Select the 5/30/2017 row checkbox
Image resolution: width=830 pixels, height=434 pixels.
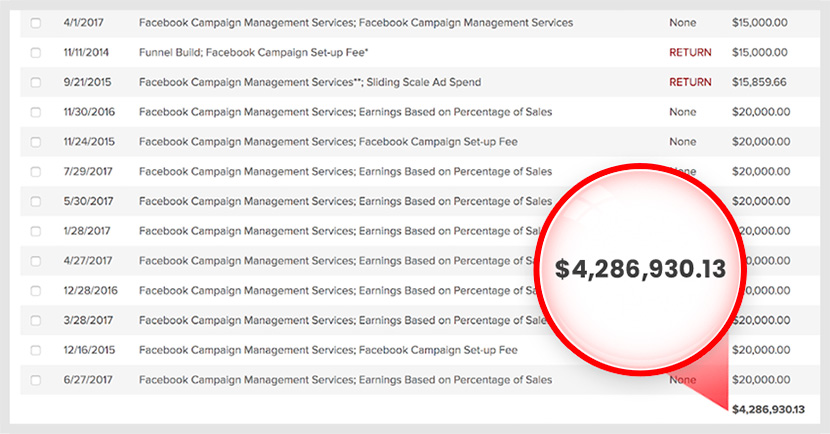(36, 201)
